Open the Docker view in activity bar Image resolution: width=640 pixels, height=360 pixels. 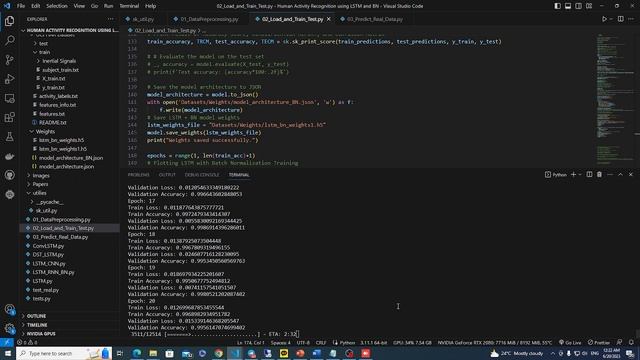[x=9, y=156]
